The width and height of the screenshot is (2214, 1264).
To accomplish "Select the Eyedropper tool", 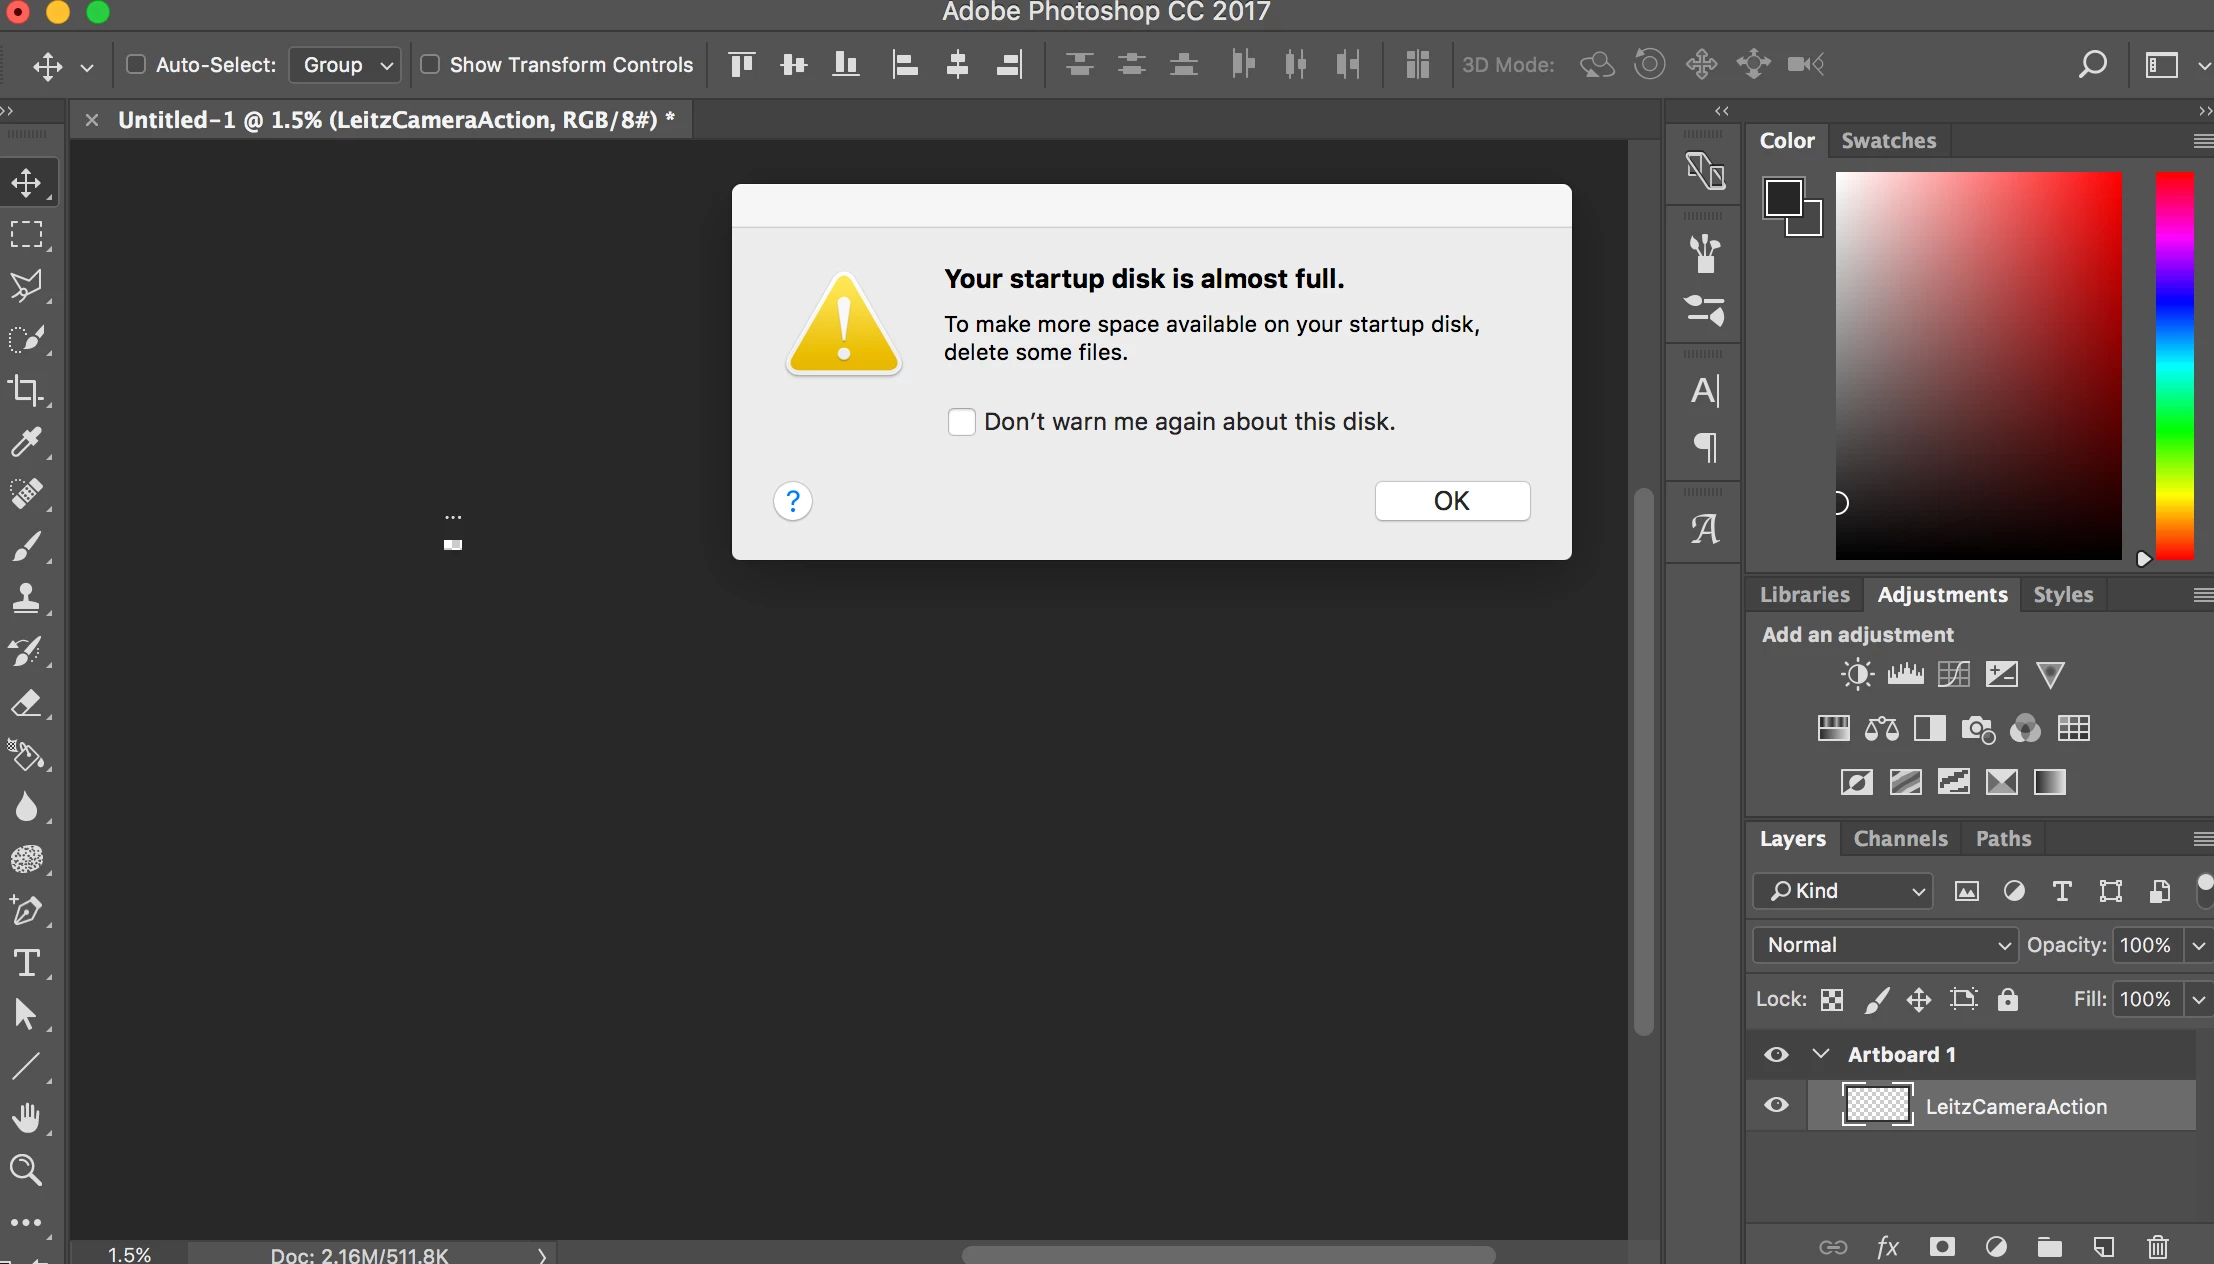I will 26,442.
